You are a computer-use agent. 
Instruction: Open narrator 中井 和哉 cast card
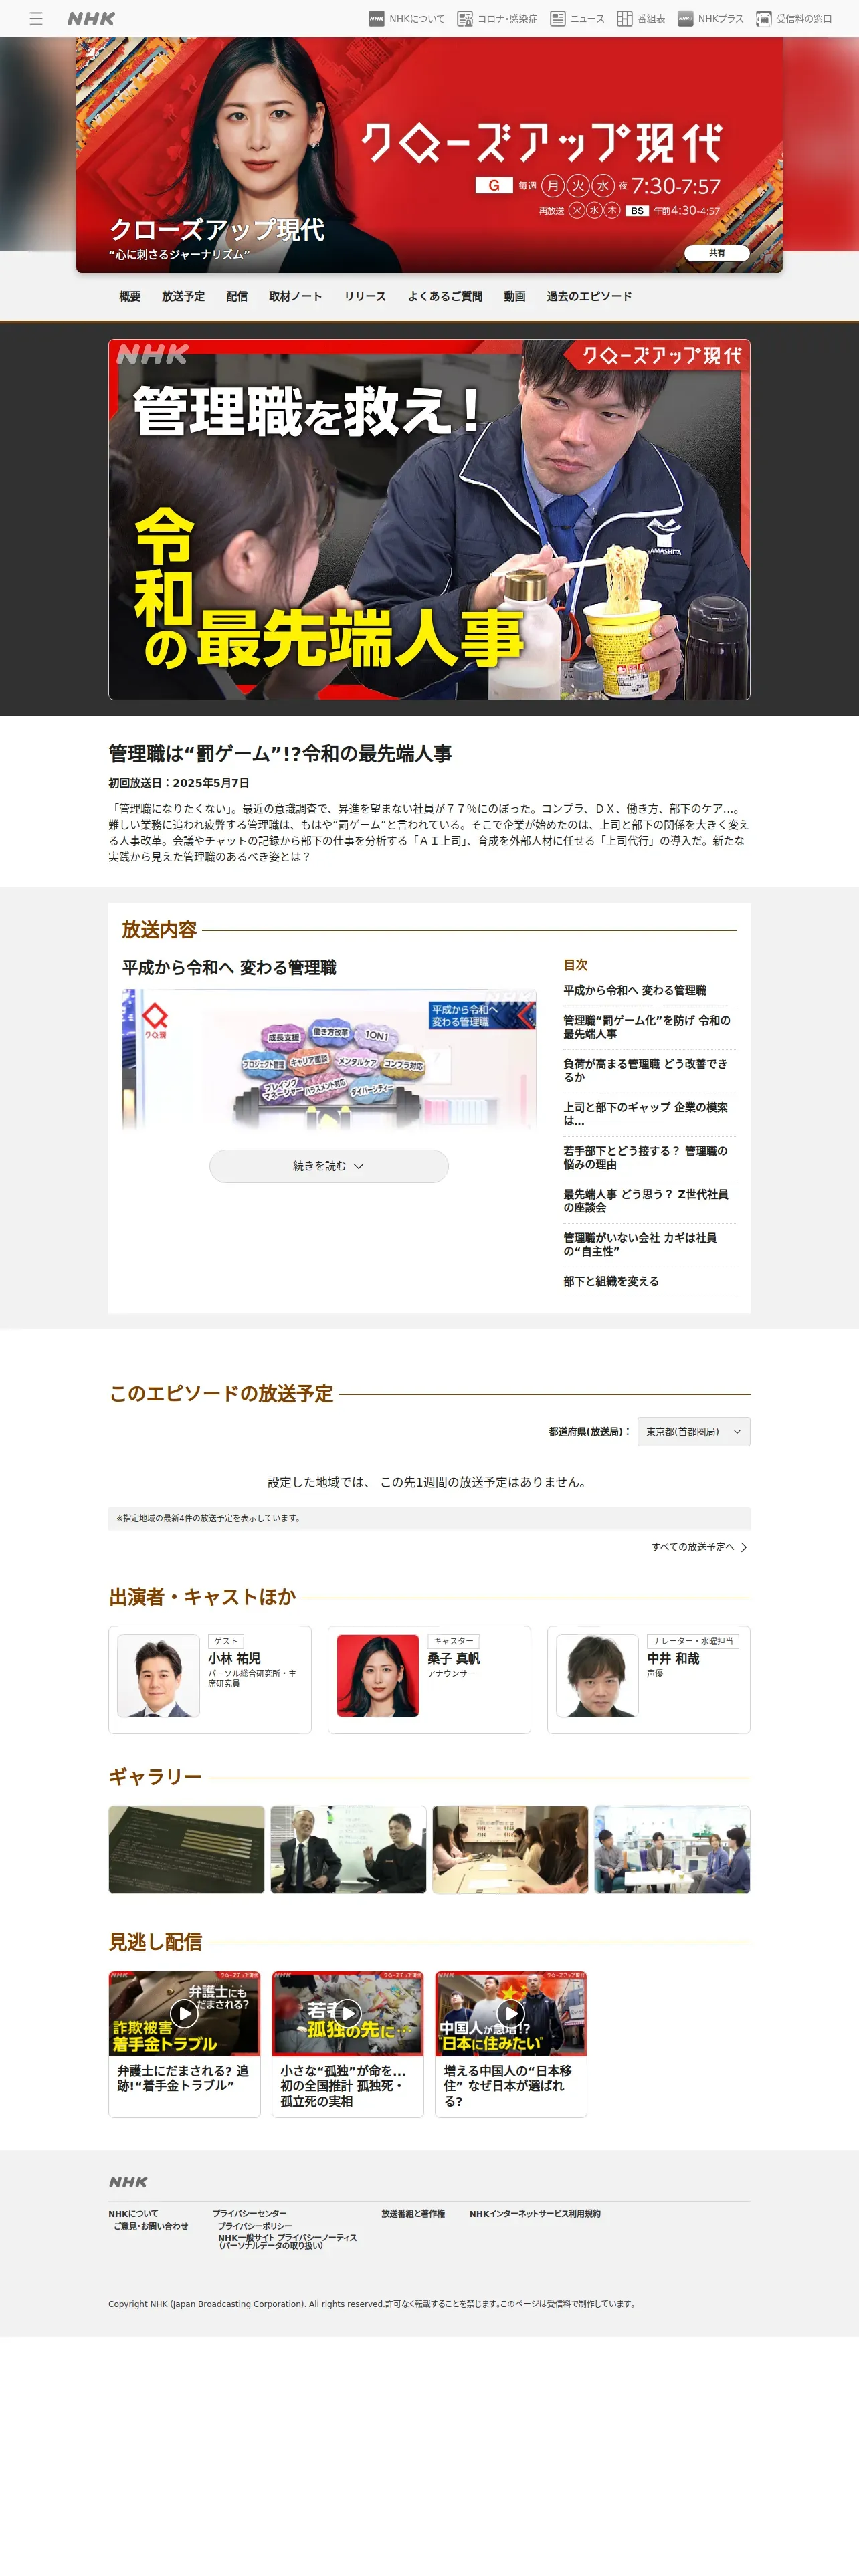coord(648,1680)
